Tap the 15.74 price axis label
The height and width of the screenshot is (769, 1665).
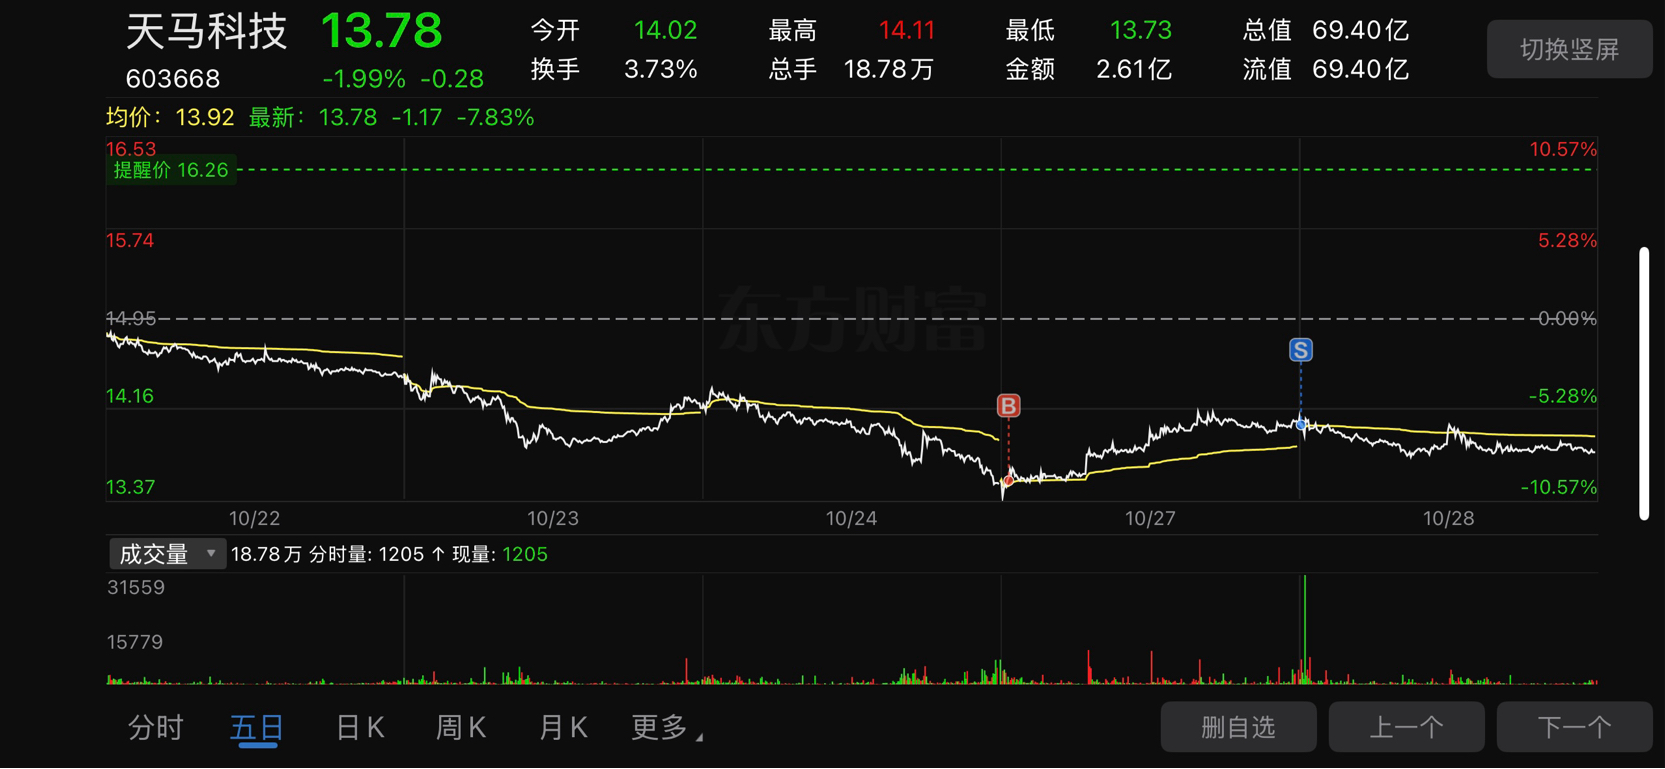(x=130, y=240)
